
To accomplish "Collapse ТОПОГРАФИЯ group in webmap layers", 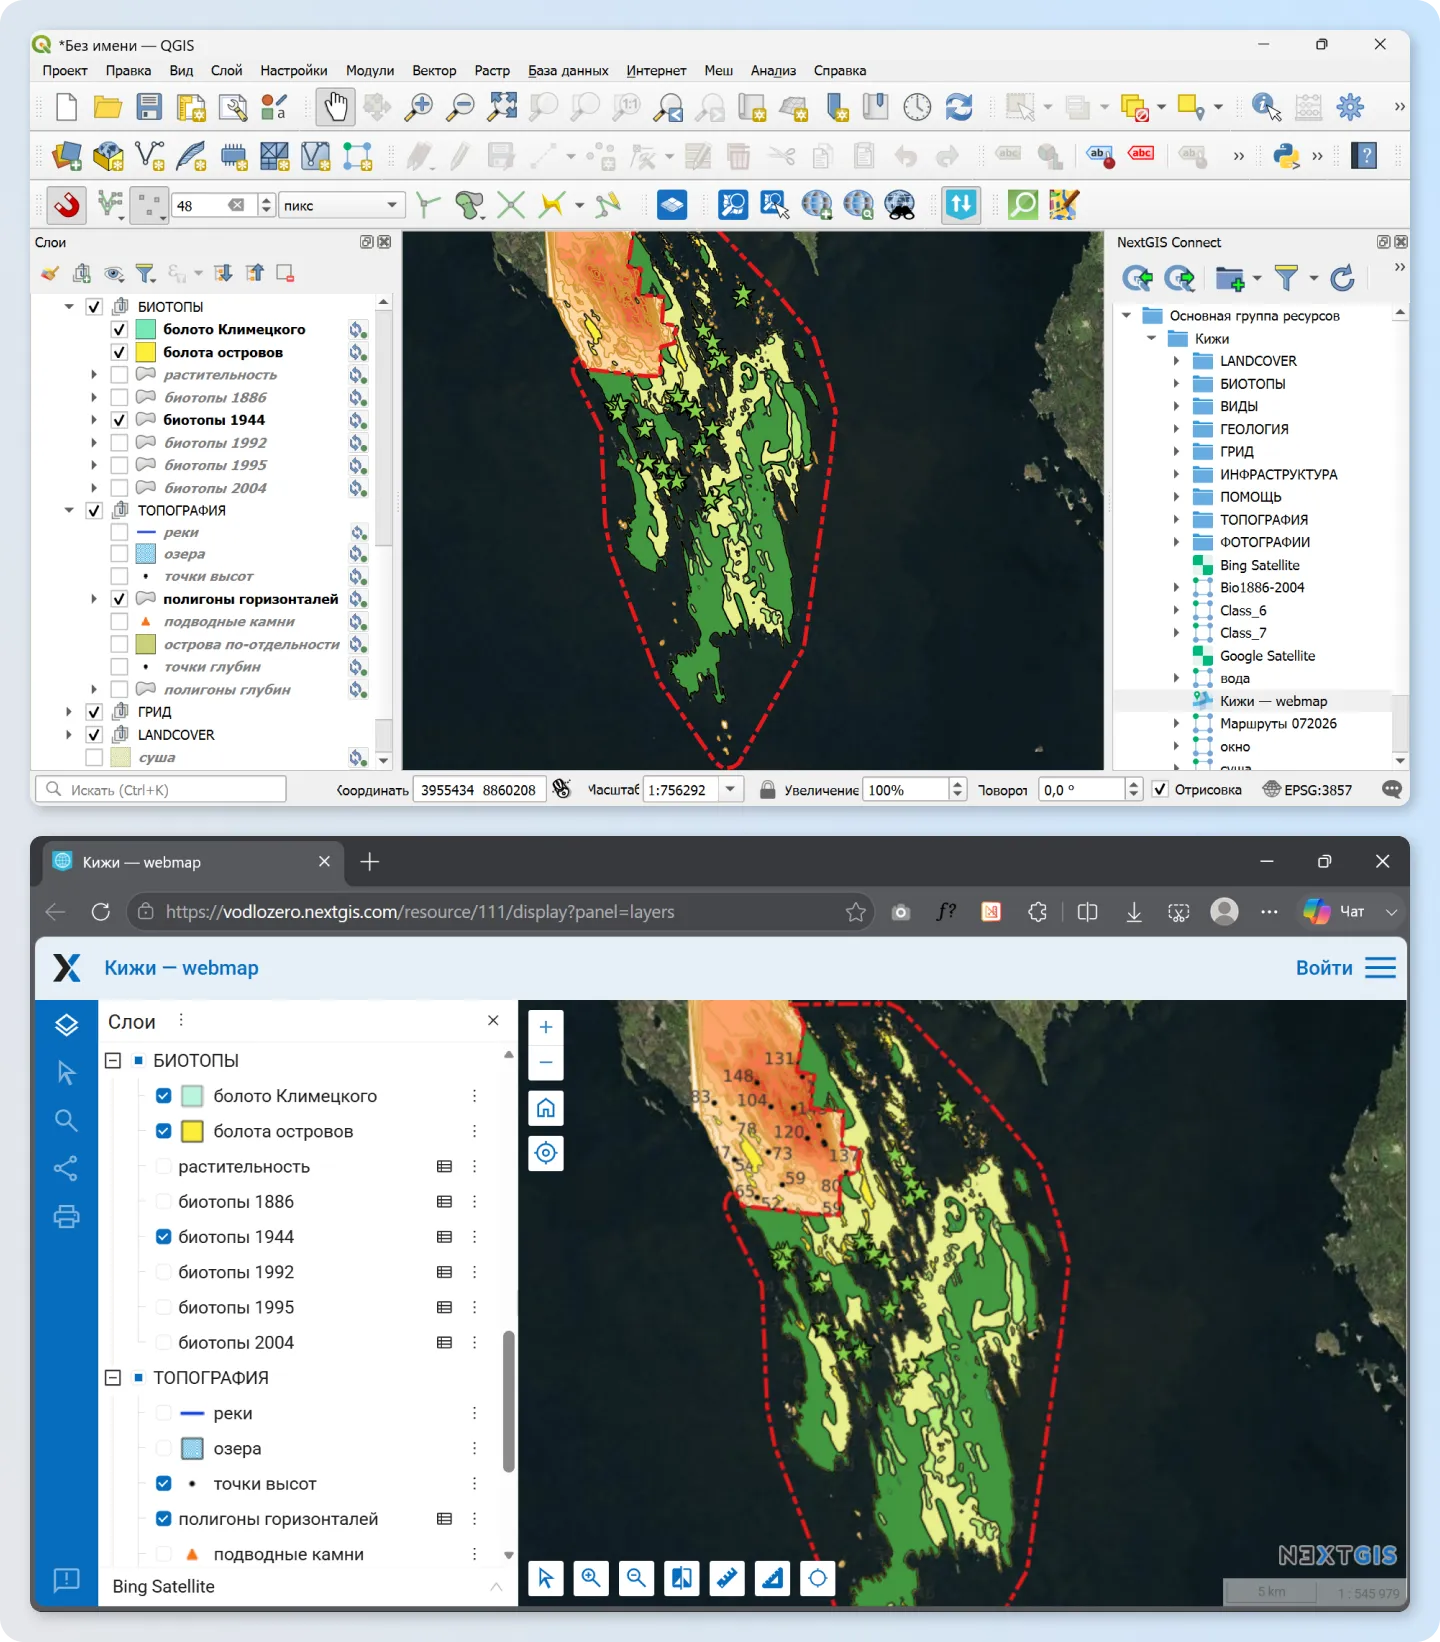I will pyautogui.click(x=113, y=1377).
